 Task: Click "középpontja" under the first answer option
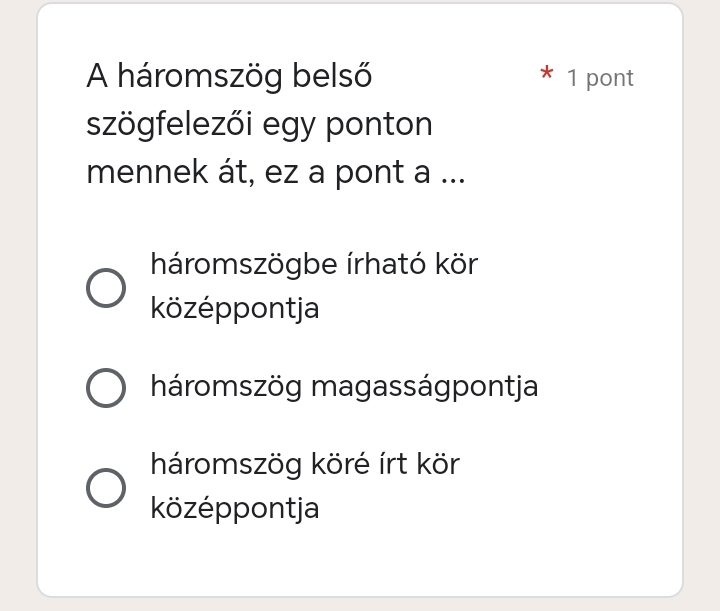click(x=235, y=308)
